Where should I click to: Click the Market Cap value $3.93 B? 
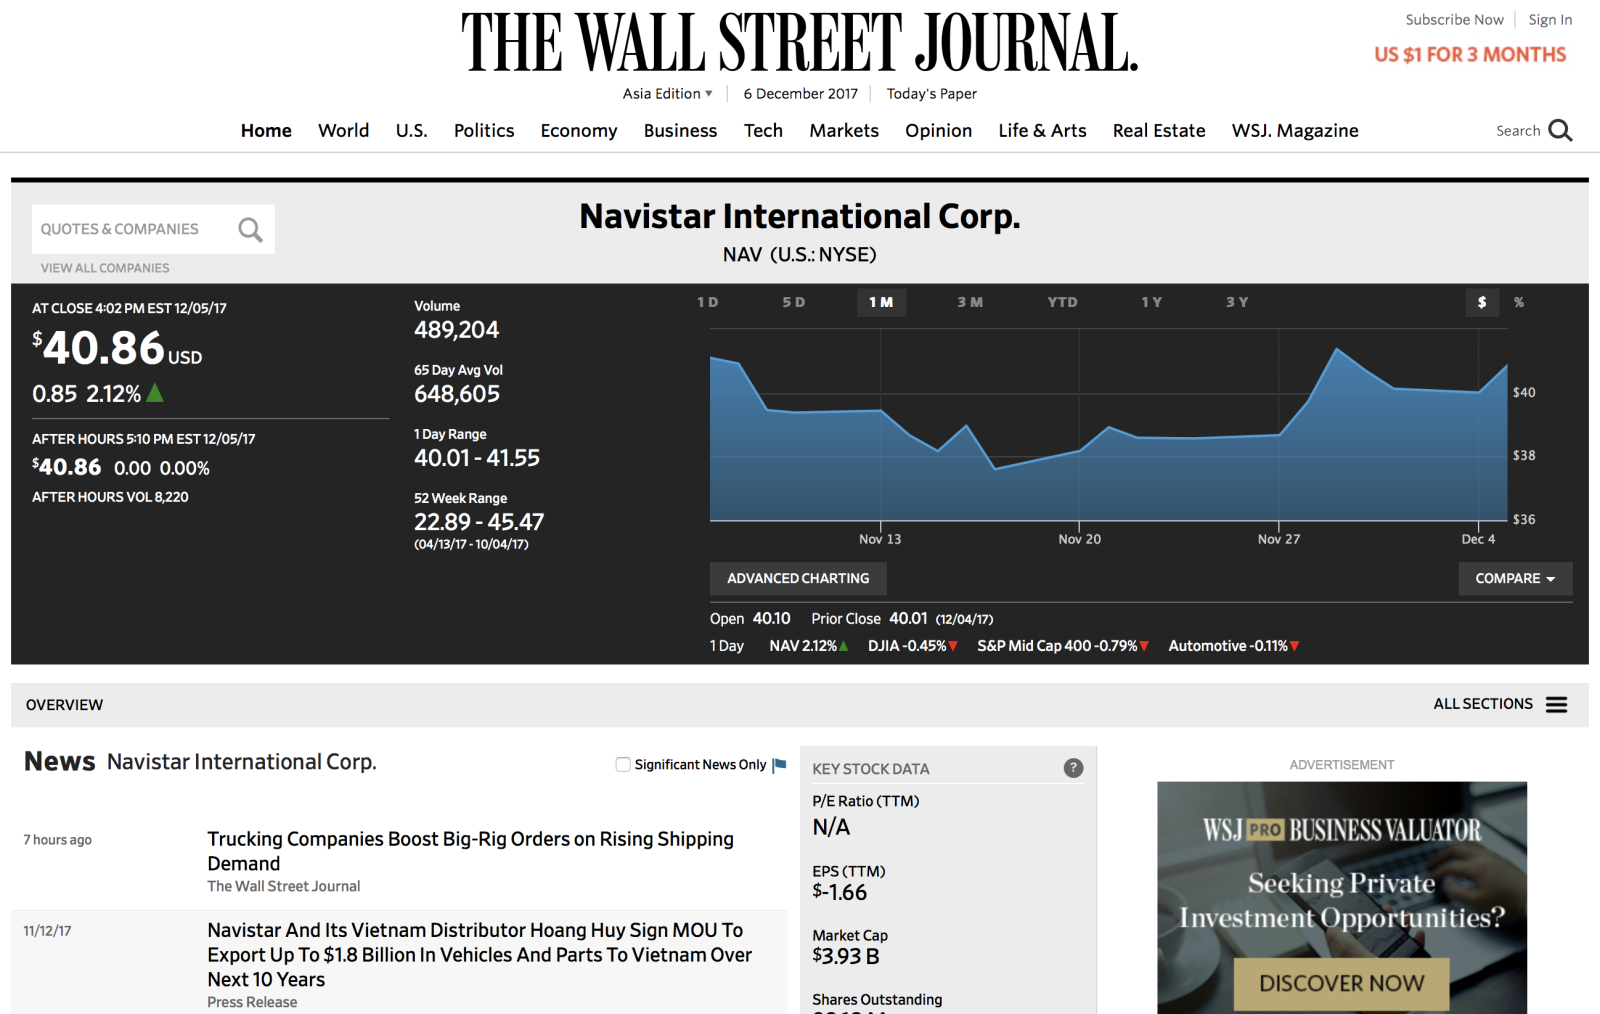pos(846,956)
